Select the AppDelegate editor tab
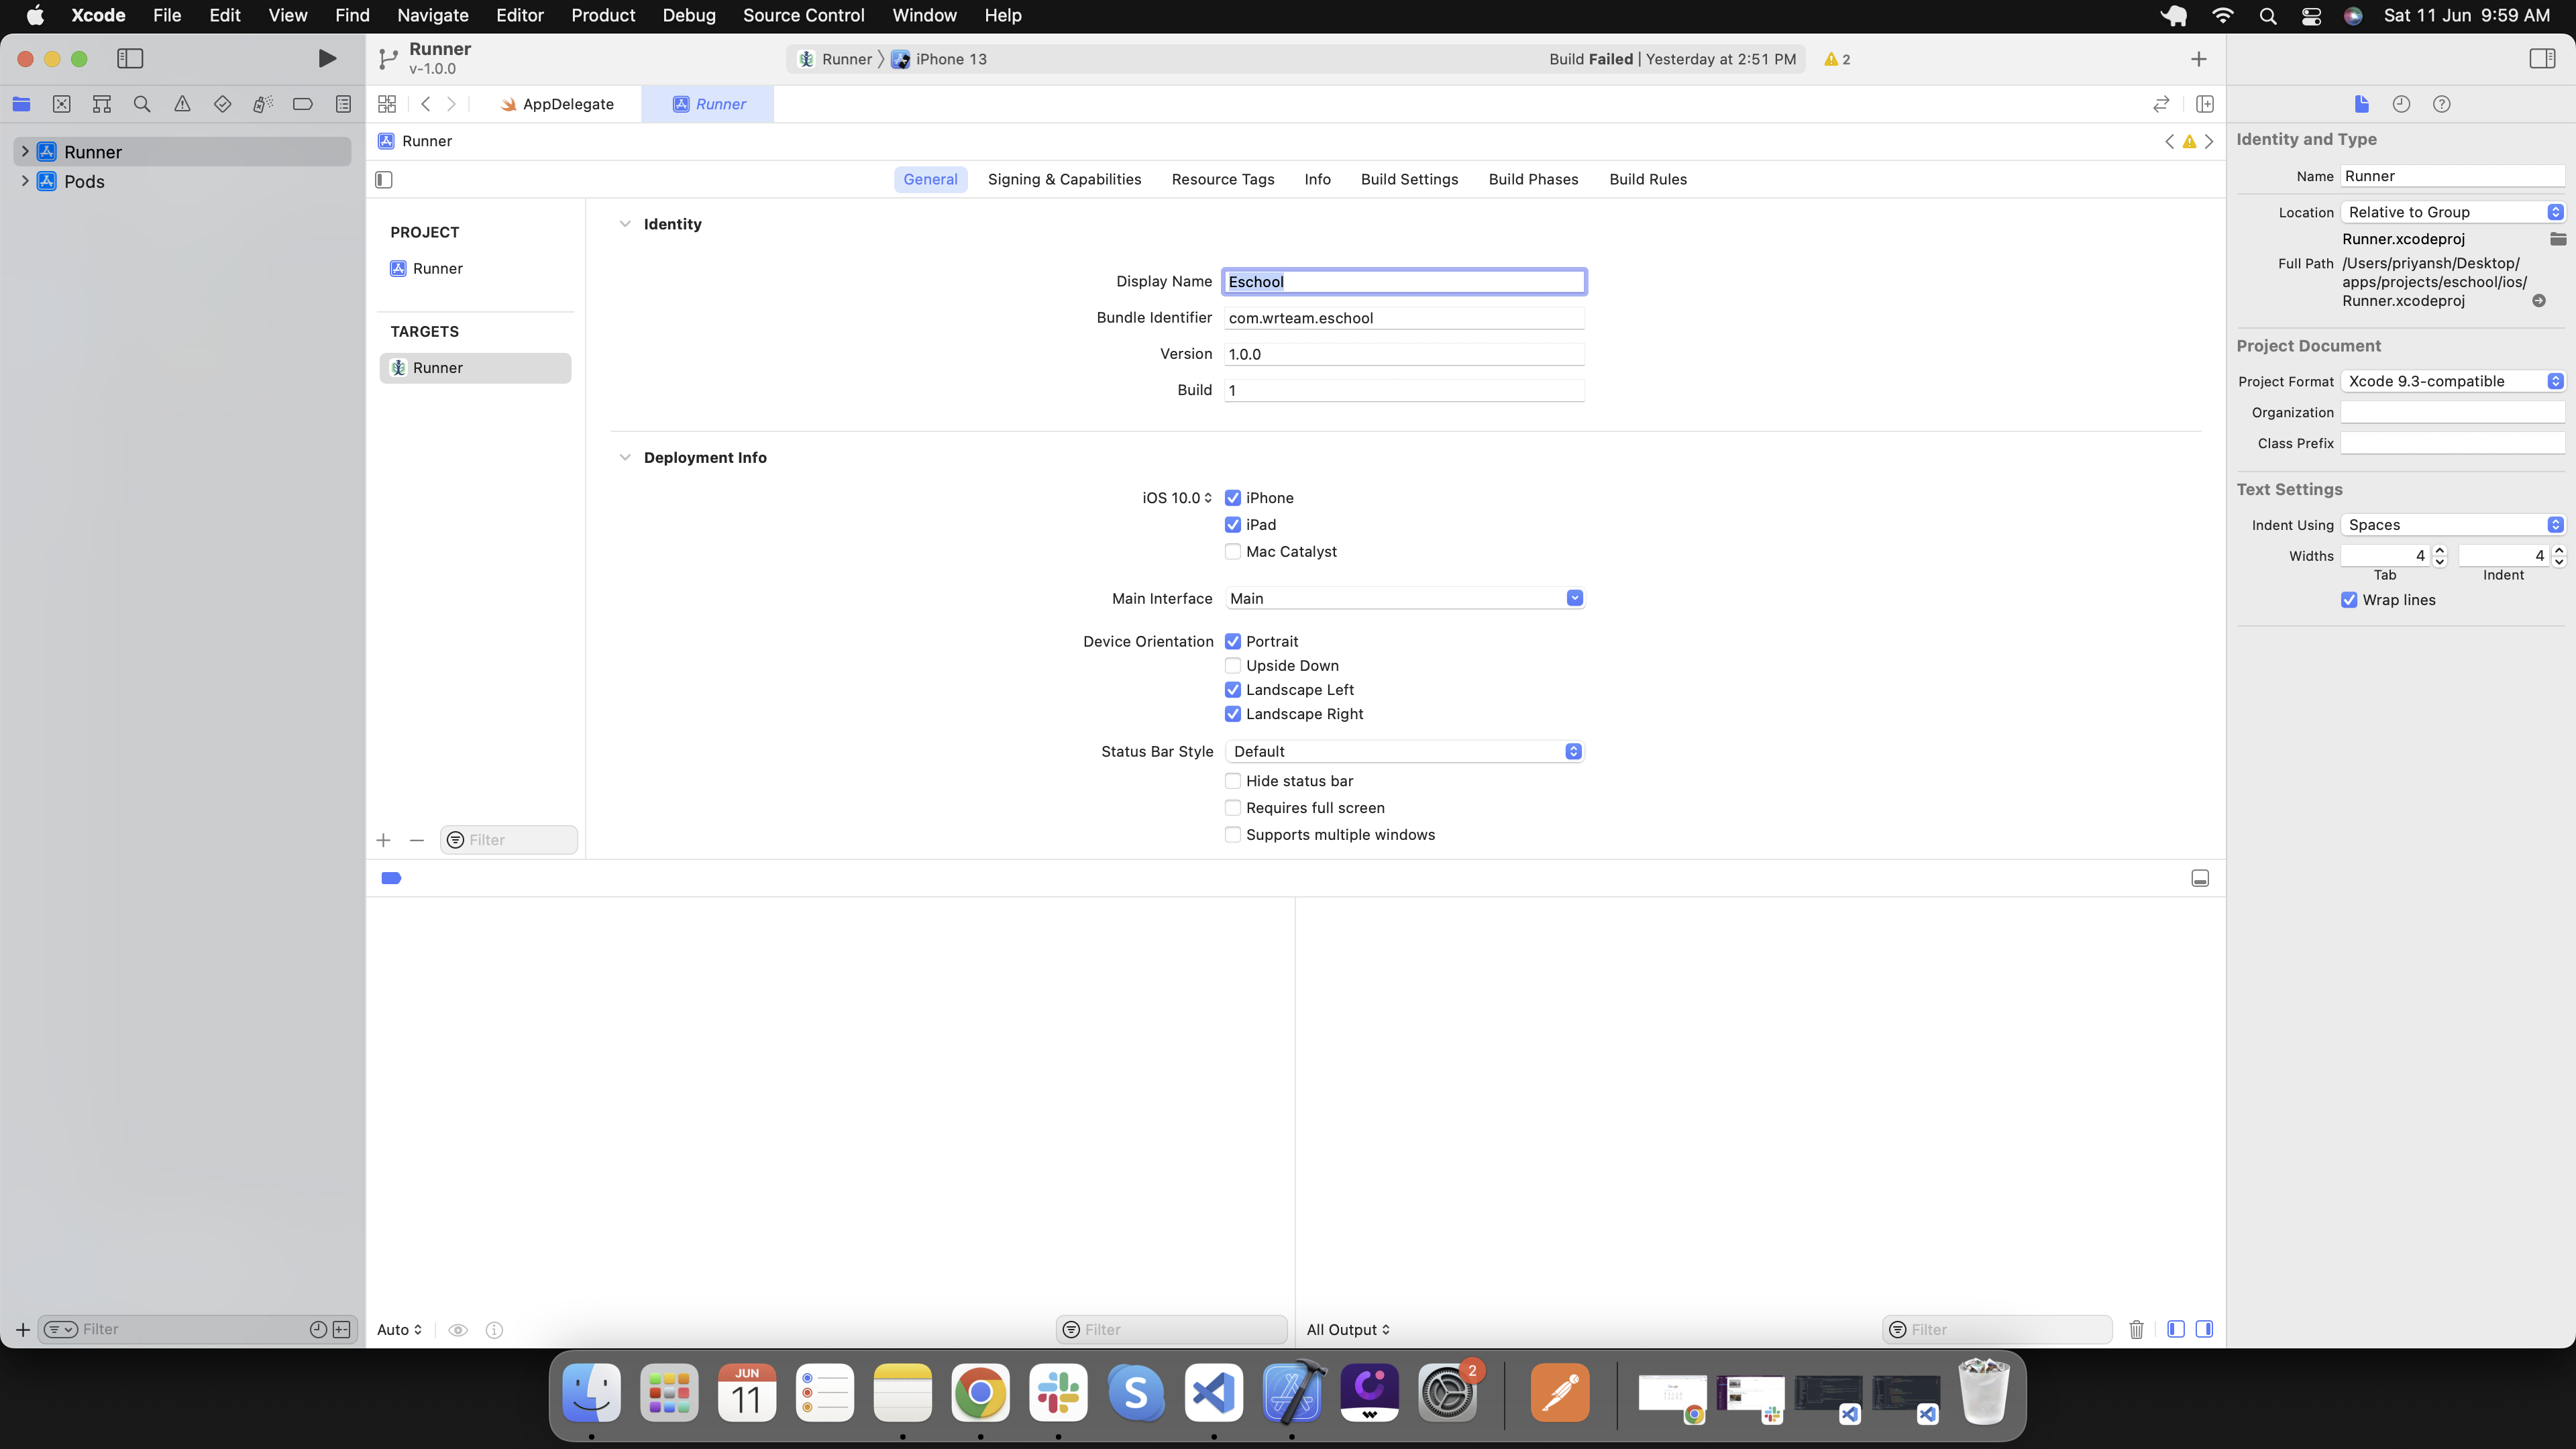The width and height of the screenshot is (2576, 1449). 557,104
